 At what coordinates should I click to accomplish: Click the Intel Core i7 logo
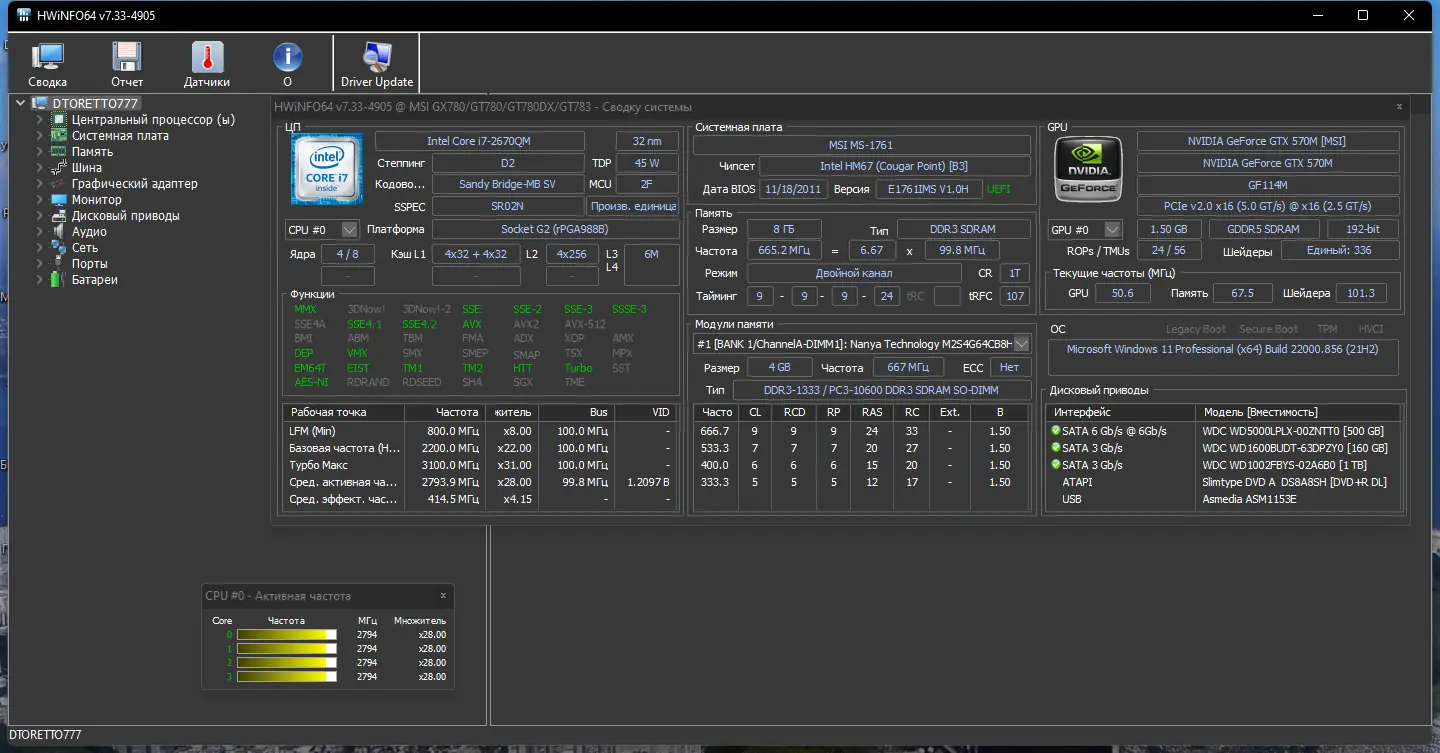coord(327,169)
